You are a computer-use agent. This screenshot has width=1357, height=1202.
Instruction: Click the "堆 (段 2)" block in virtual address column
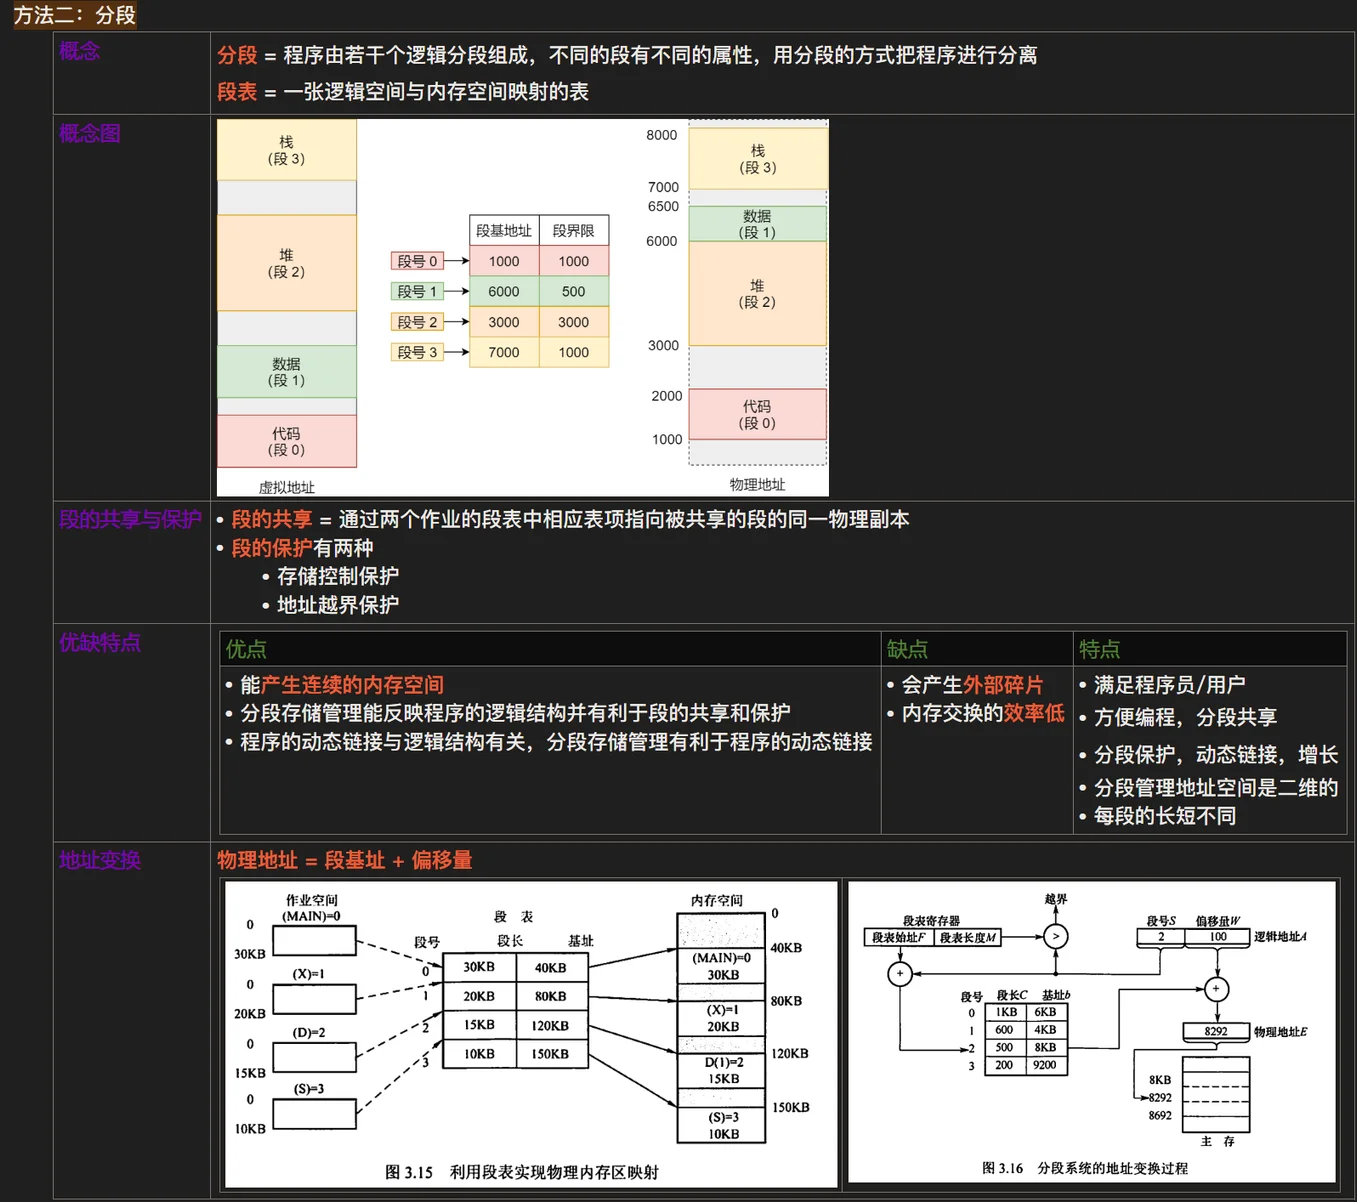(286, 263)
